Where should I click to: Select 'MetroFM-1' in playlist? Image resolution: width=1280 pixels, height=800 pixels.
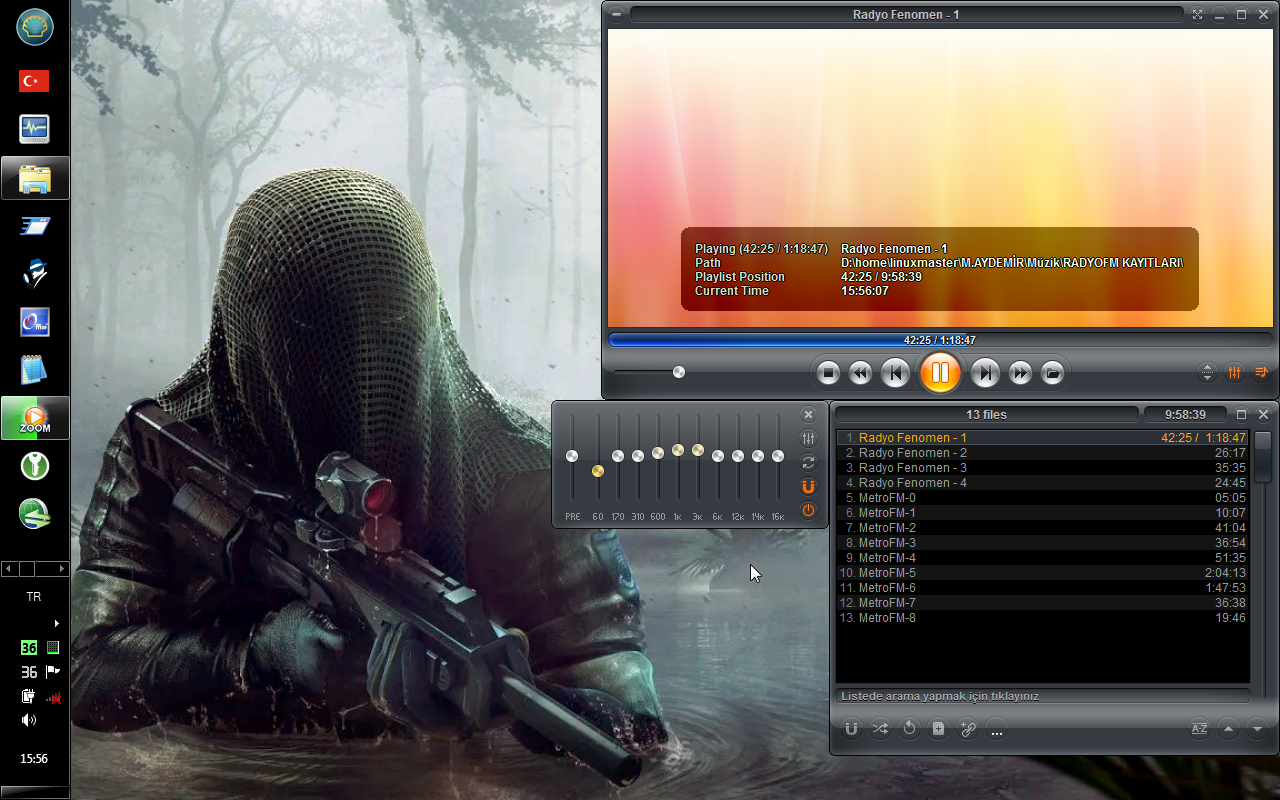click(x=1042, y=513)
